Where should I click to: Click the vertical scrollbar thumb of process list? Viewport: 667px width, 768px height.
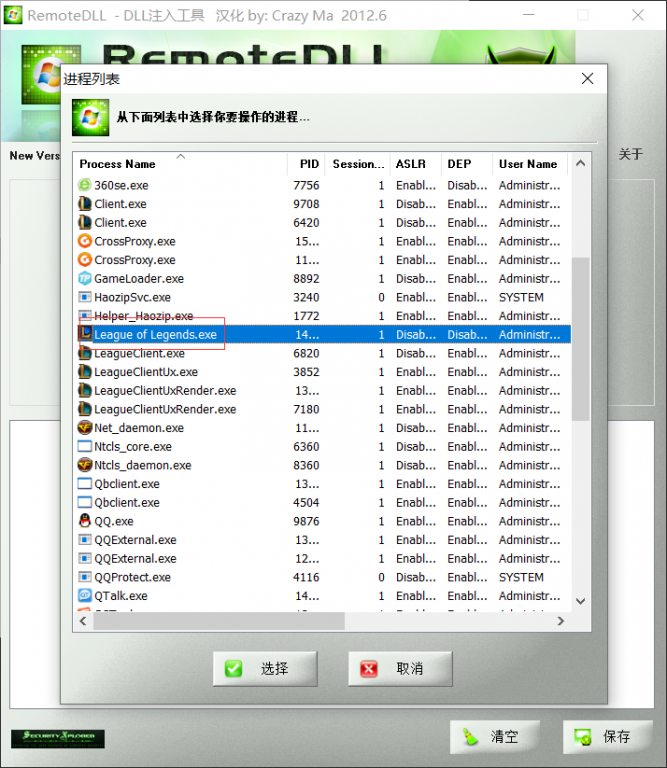[x=581, y=339]
